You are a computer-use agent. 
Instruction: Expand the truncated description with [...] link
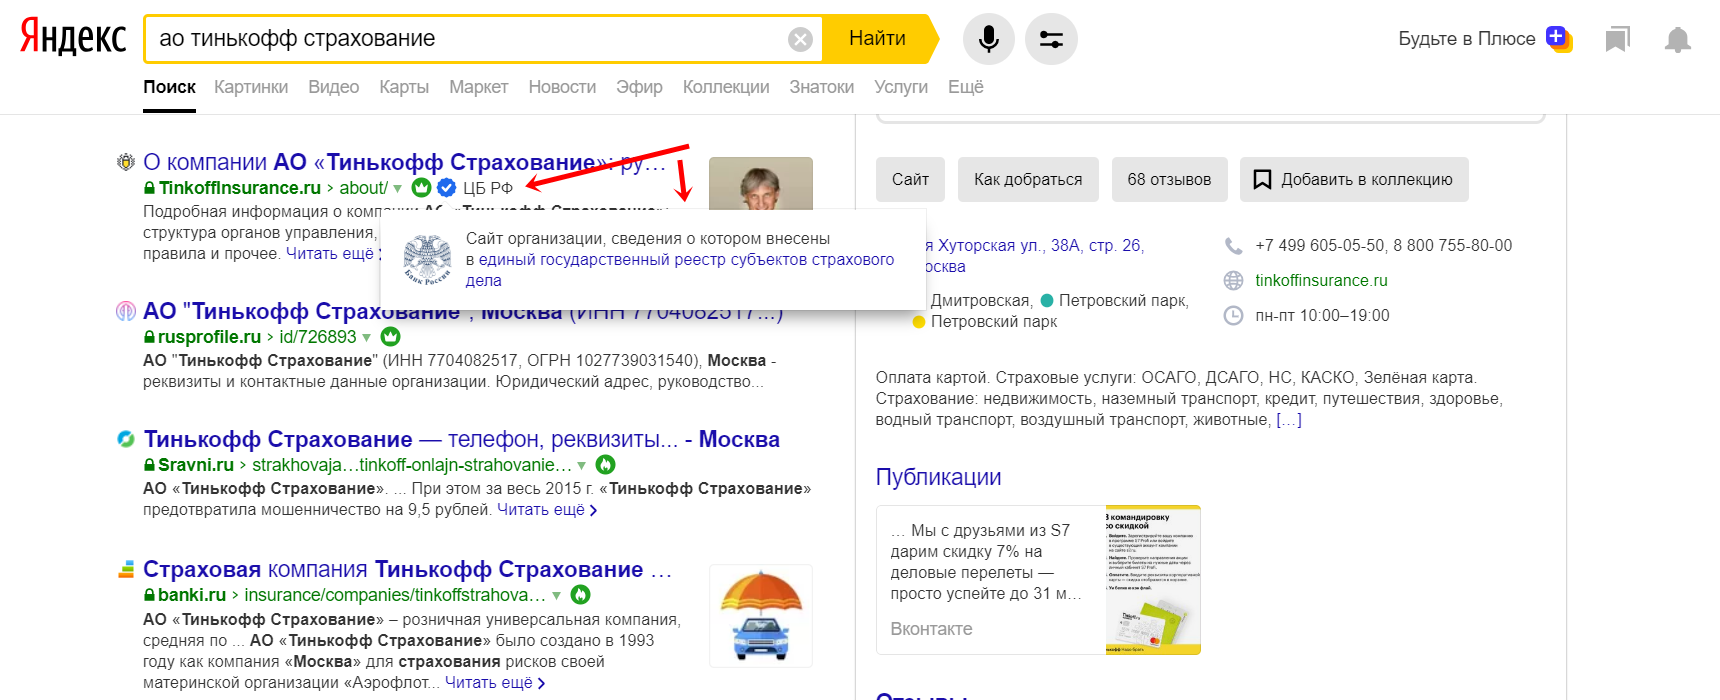1289,420
